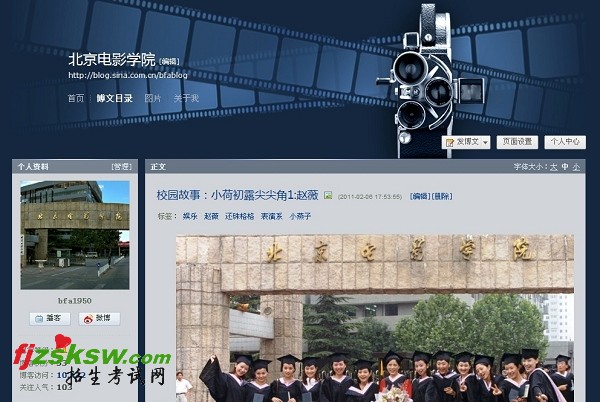Viewport: 600px width, 402px height.
Task: Click the 删除 link next to the post date
Action: (x=441, y=197)
